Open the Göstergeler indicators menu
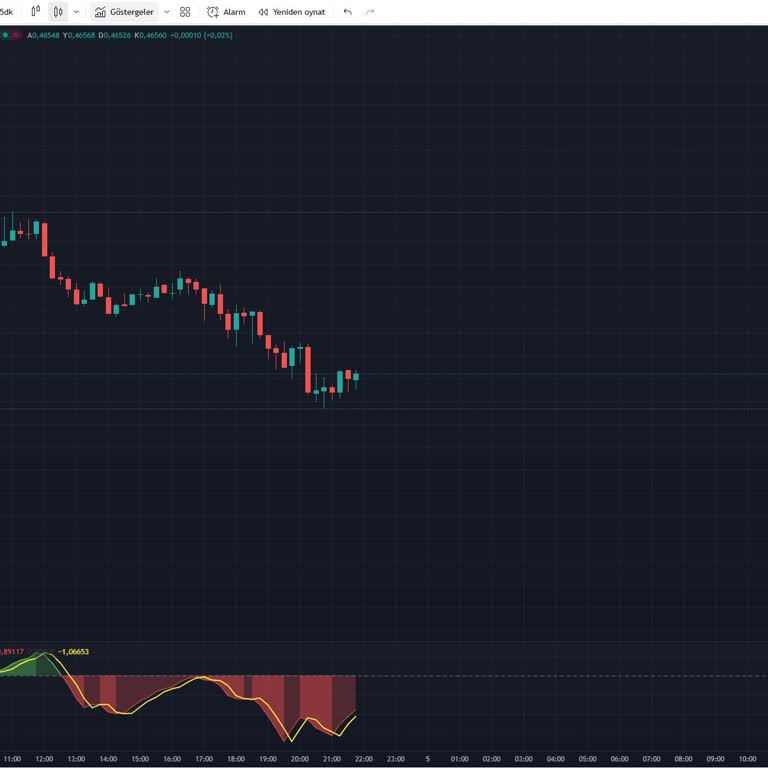Viewport: 768px width, 768px height. [124, 12]
